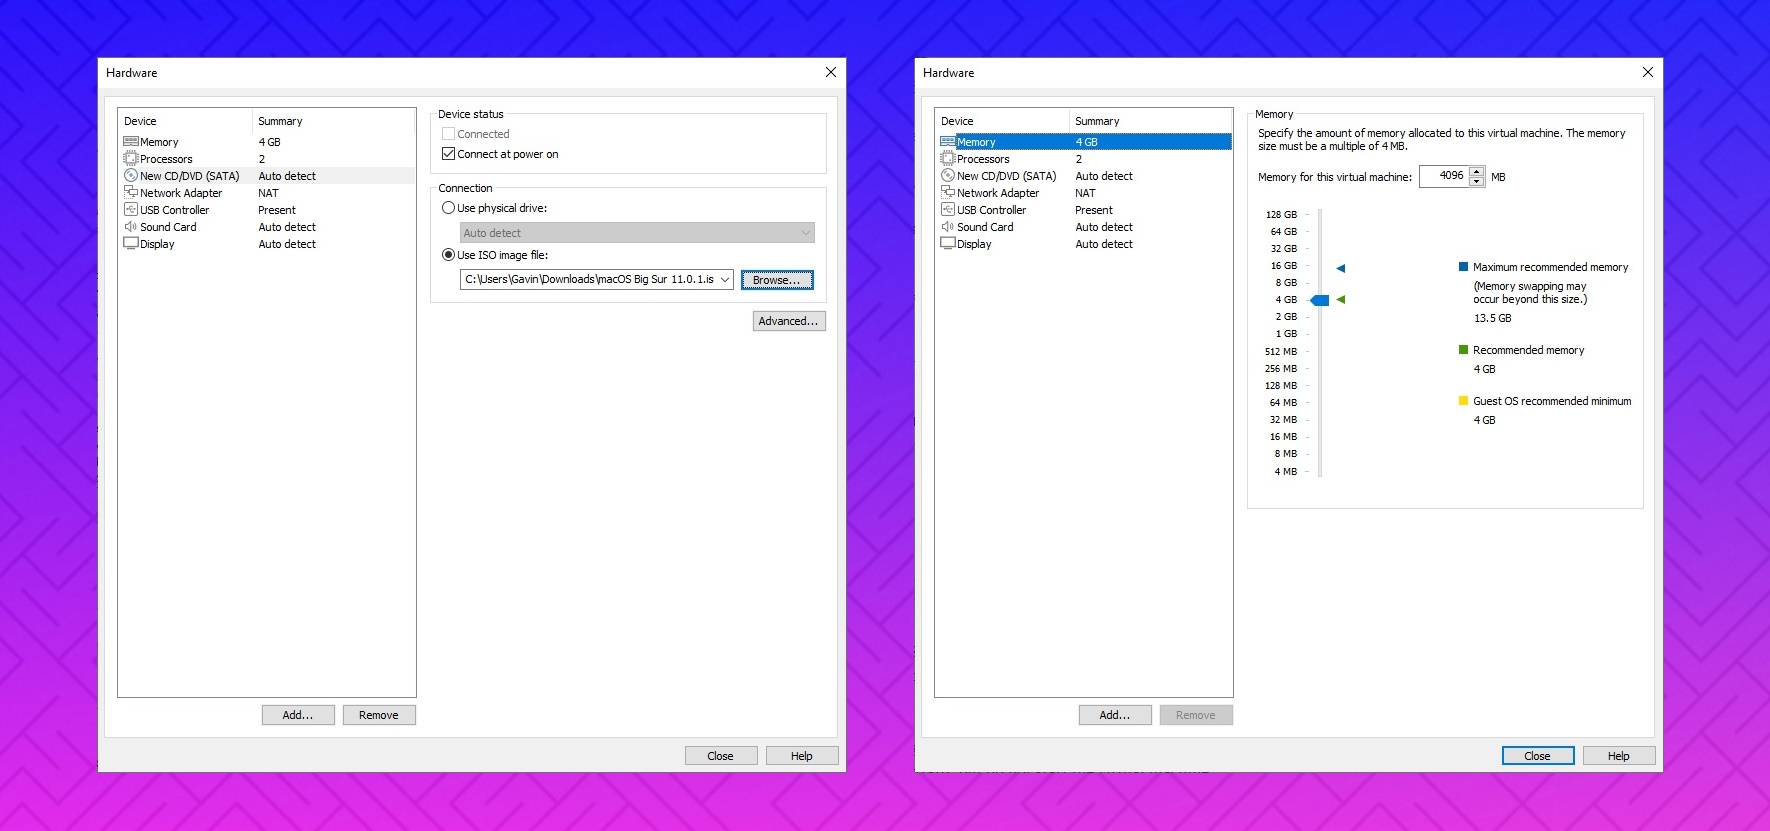Click '13.5 GB' maximum memory value
This screenshot has width=1770, height=831.
[1493, 318]
